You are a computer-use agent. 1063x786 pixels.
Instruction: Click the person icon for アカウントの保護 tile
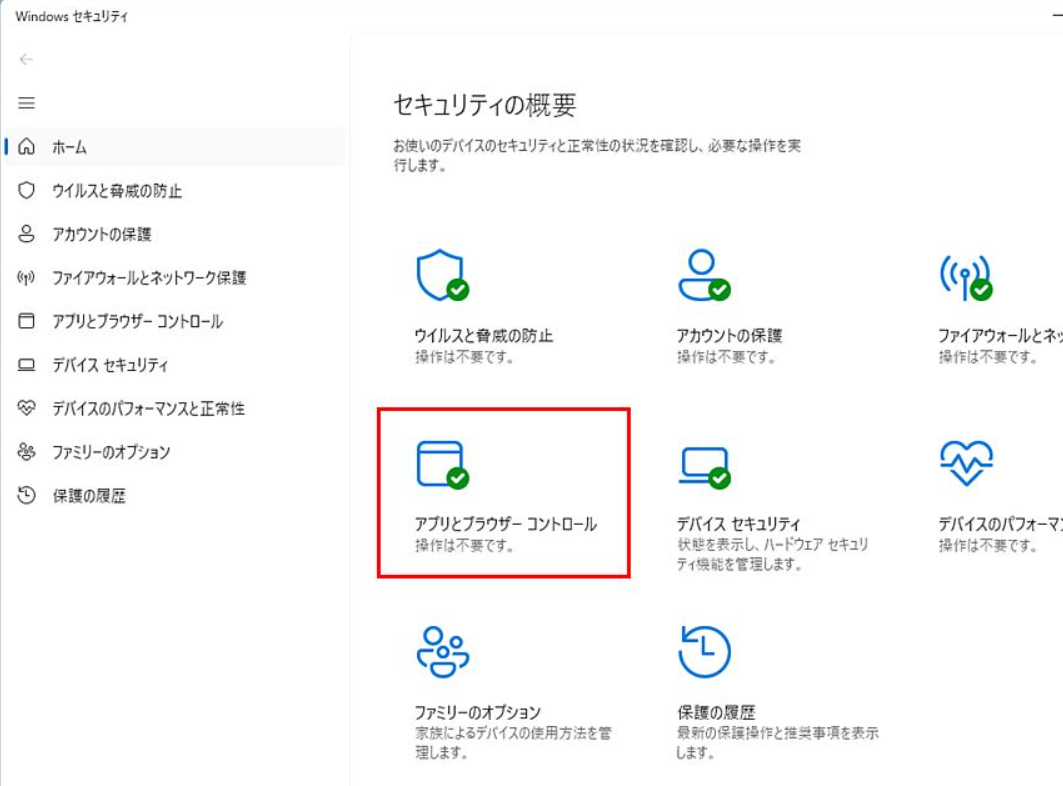pos(703,275)
